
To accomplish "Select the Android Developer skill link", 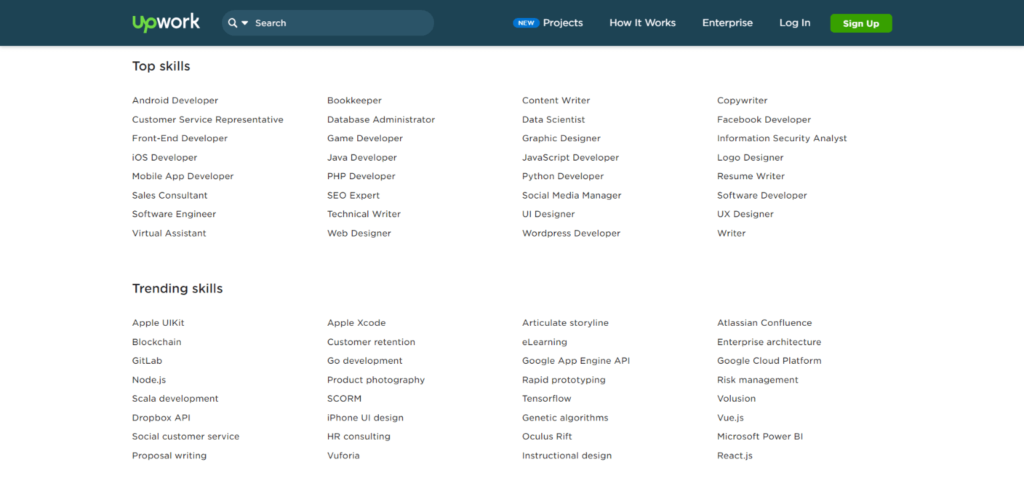I will [x=175, y=100].
